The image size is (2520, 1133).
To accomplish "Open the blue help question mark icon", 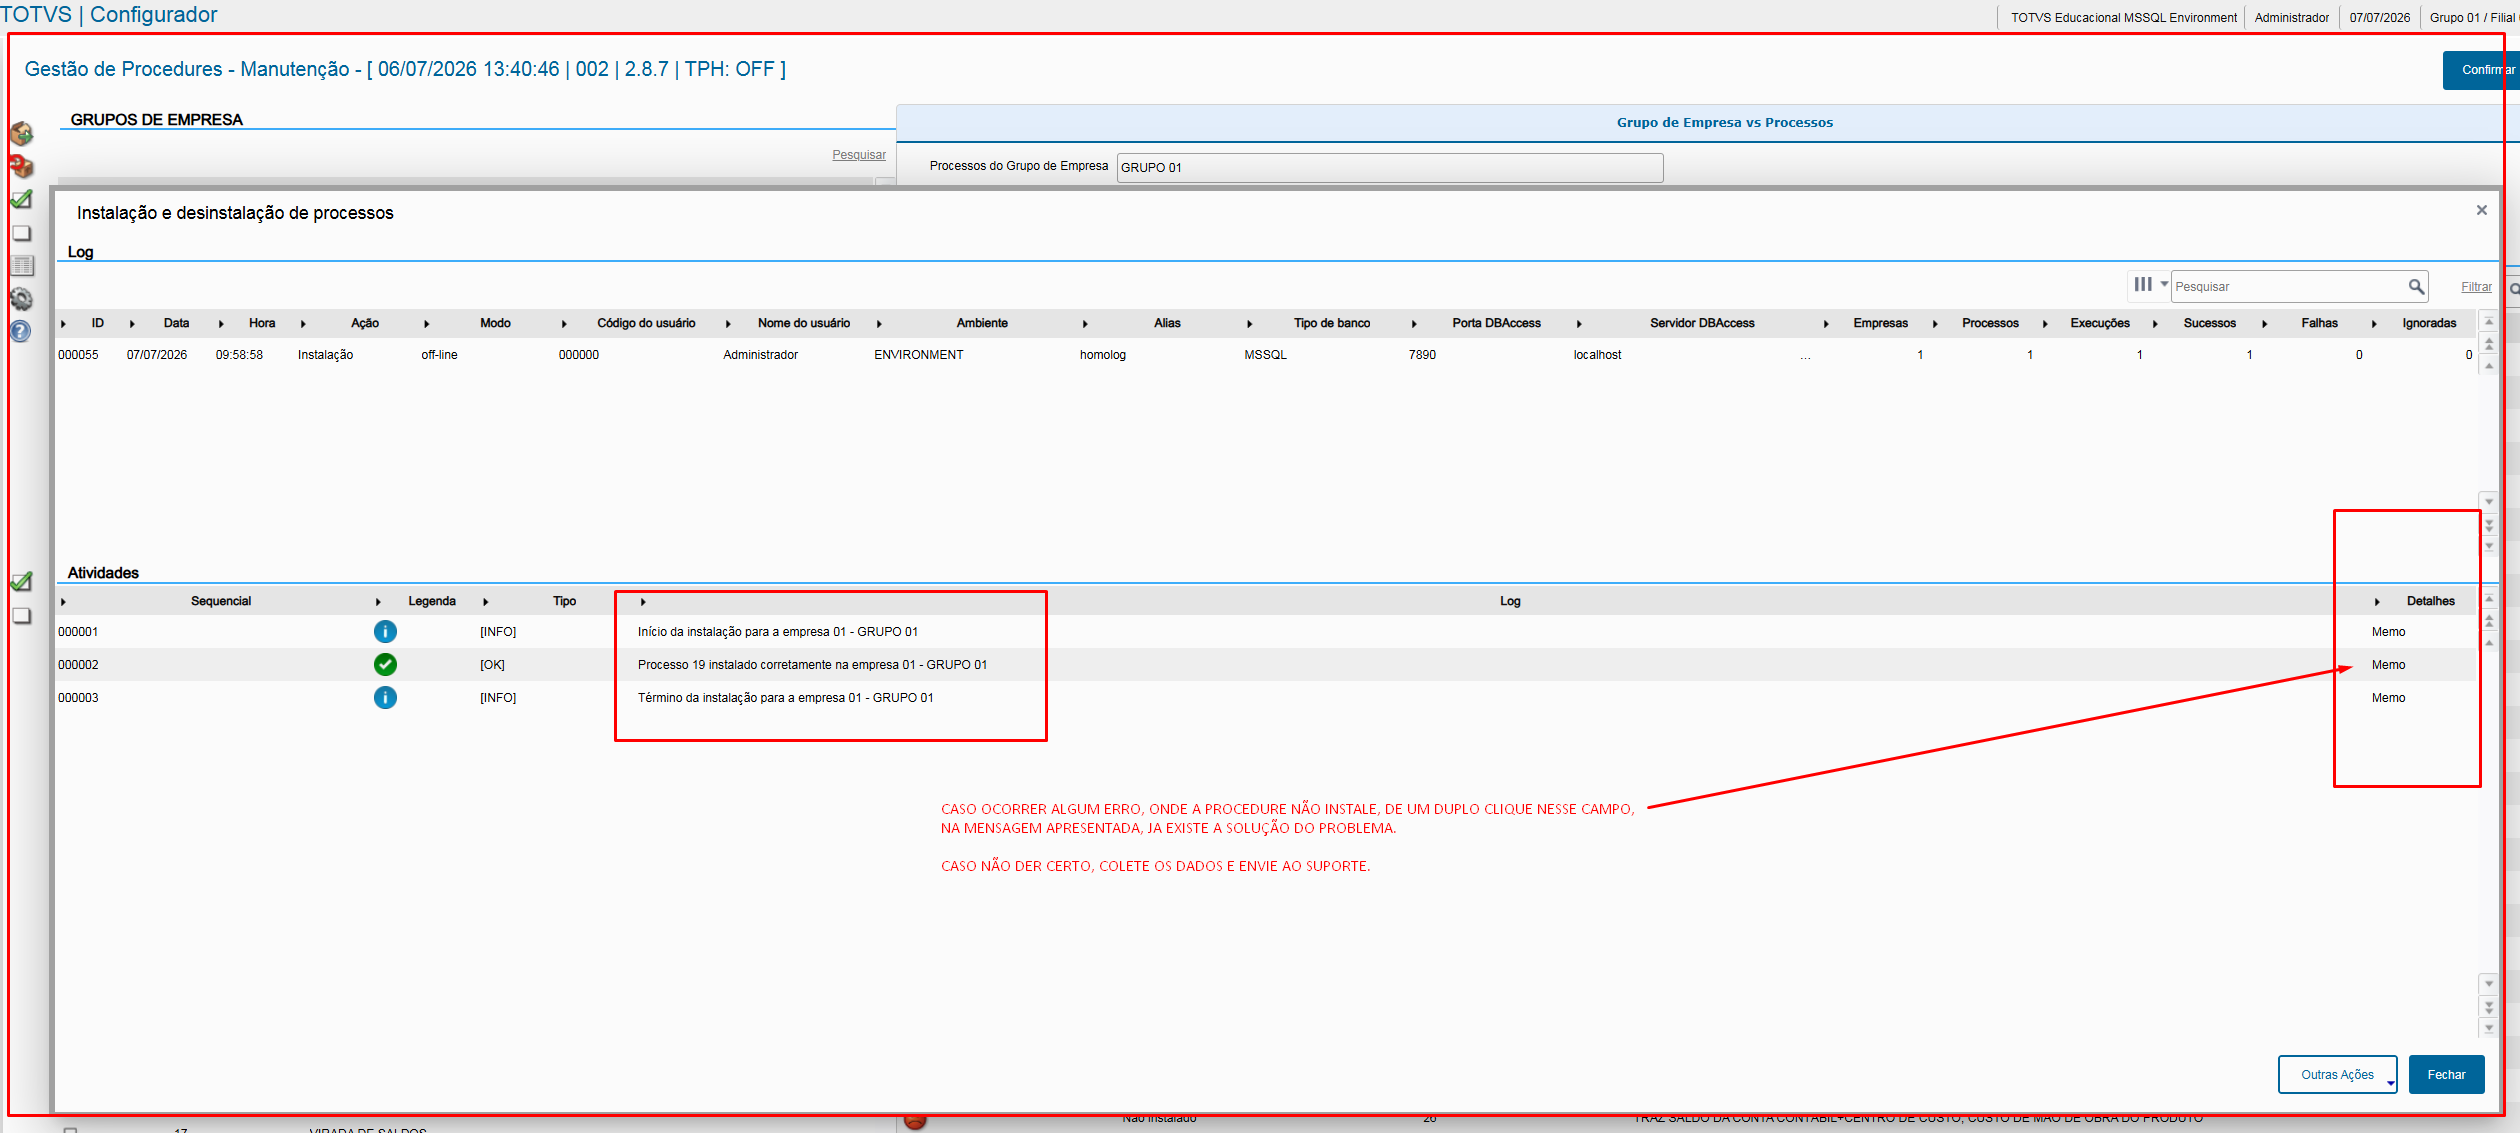I will tap(21, 331).
